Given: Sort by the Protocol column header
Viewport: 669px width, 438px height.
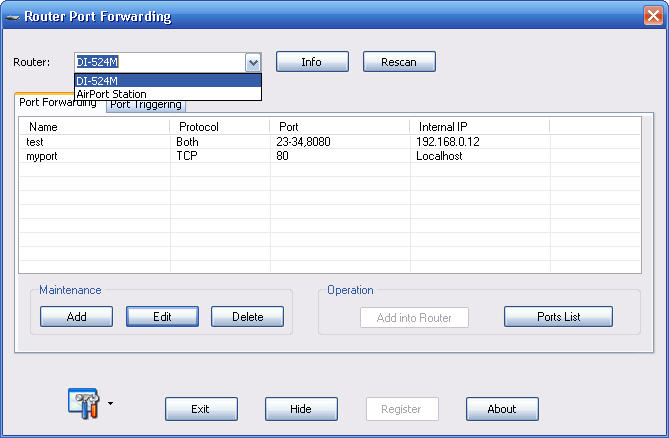Looking at the screenshot, I should click(x=218, y=127).
